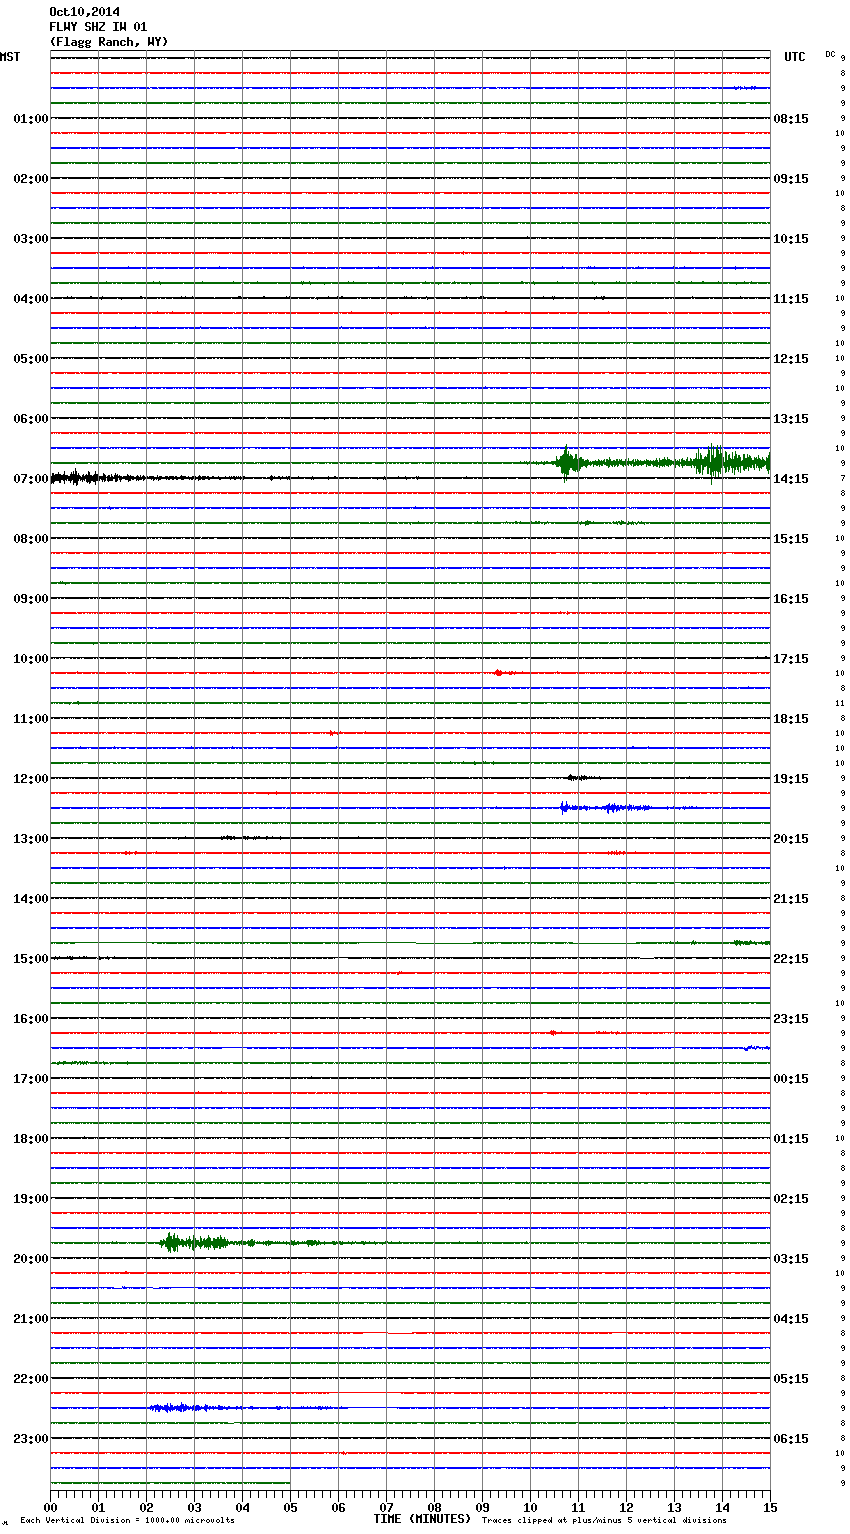The height and width of the screenshot is (1534, 850).
Task: Click minute tick label 08 on the axis
Action: coord(434,1507)
